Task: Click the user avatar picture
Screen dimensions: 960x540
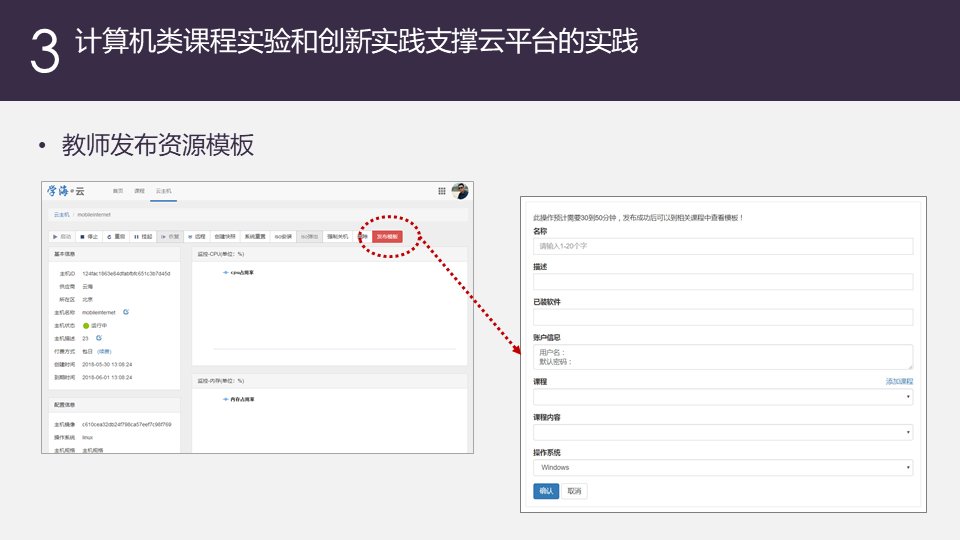Action: pos(460,191)
